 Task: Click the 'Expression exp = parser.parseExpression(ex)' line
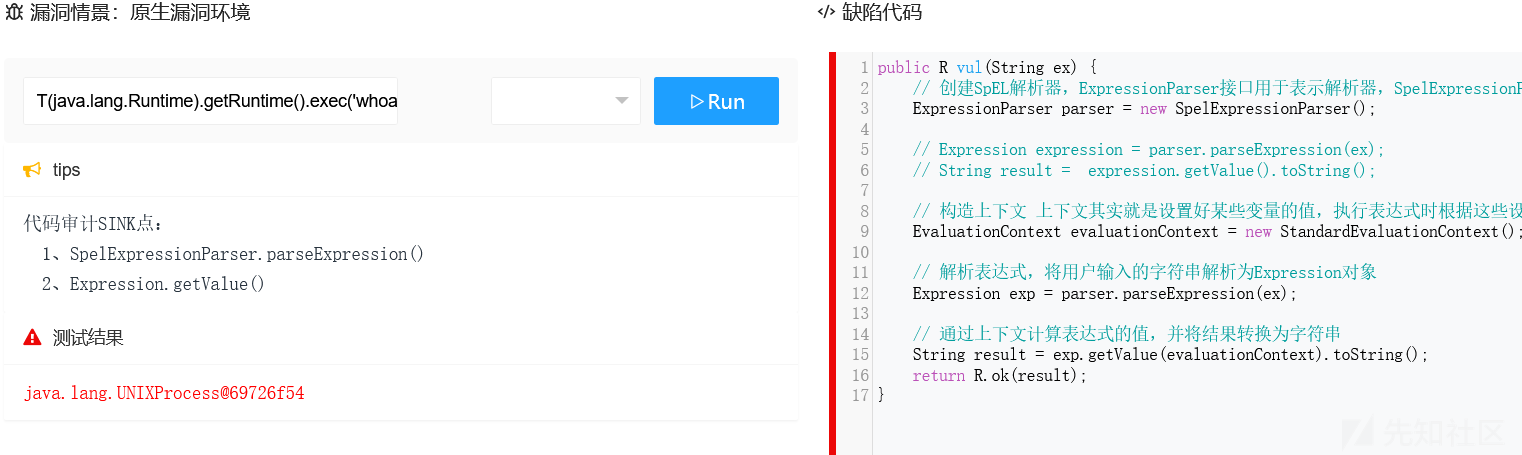(x=1104, y=294)
